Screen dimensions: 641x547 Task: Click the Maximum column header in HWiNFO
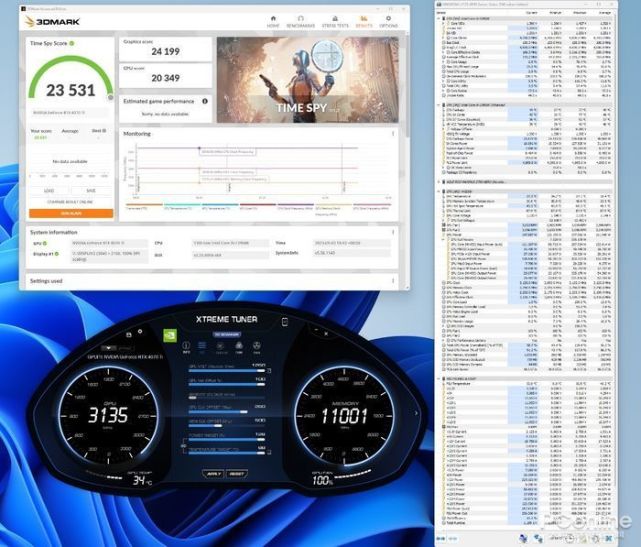coord(579,13)
